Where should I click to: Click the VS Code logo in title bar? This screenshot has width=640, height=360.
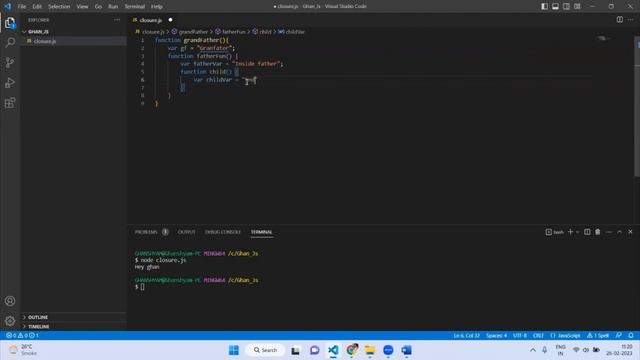click(8, 7)
